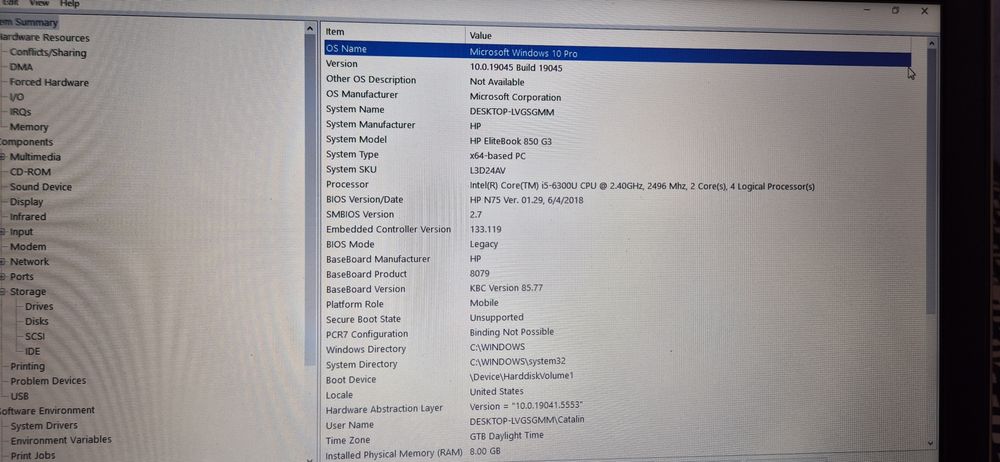Select Sound Device in the tree
This screenshot has width=1000, height=462.
tap(41, 187)
